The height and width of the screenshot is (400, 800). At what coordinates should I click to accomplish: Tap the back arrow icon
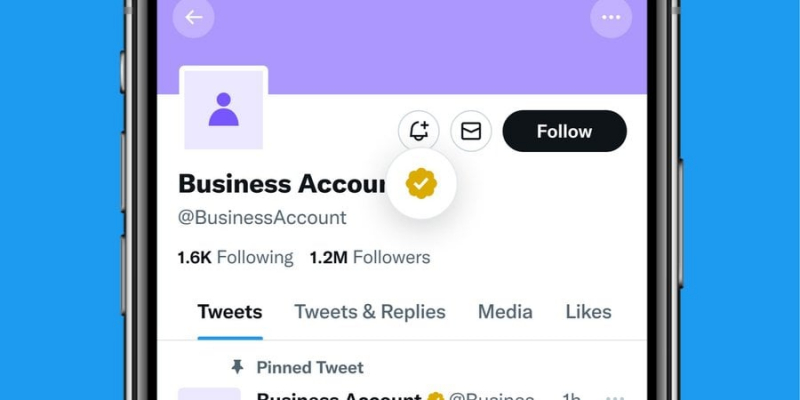[x=193, y=17]
